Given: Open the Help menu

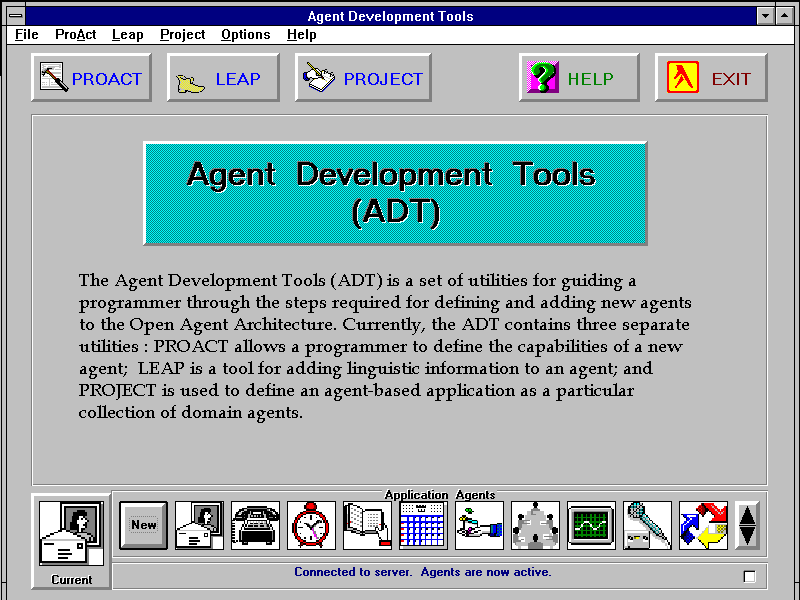Looking at the screenshot, I should (302, 35).
